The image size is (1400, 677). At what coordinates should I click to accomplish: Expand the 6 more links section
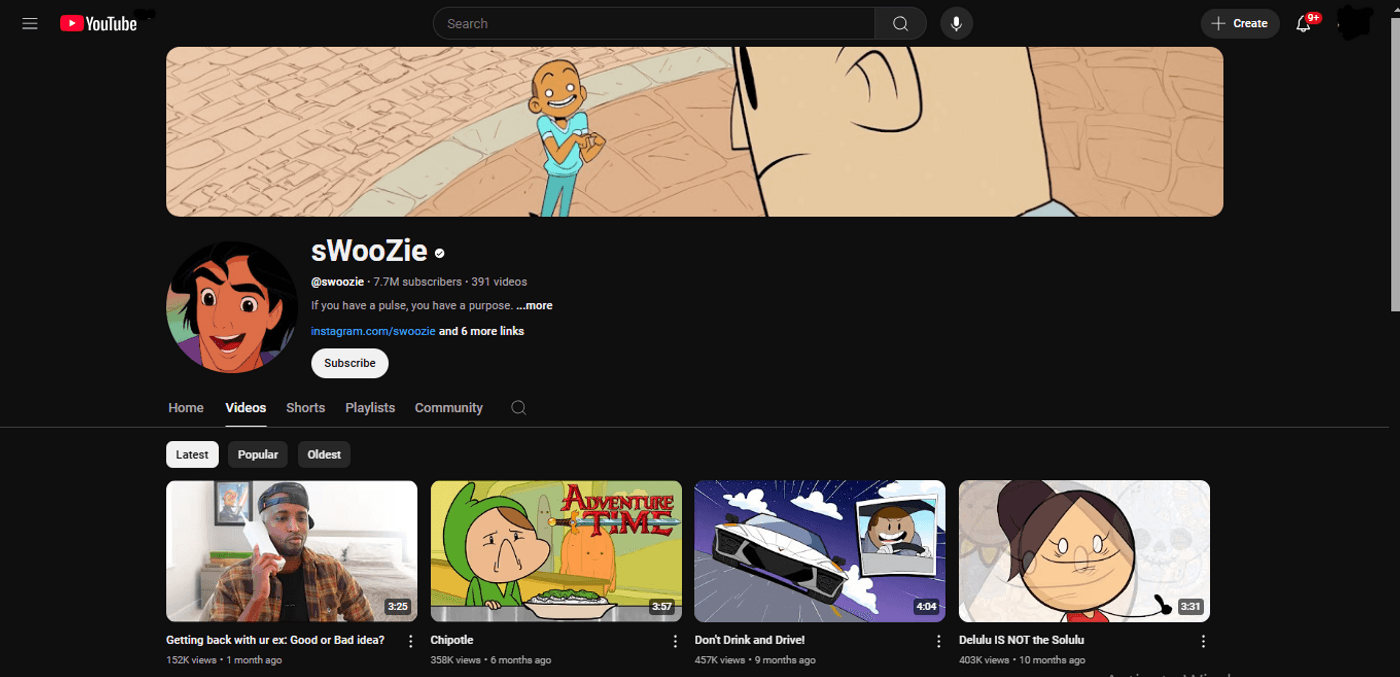click(481, 331)
